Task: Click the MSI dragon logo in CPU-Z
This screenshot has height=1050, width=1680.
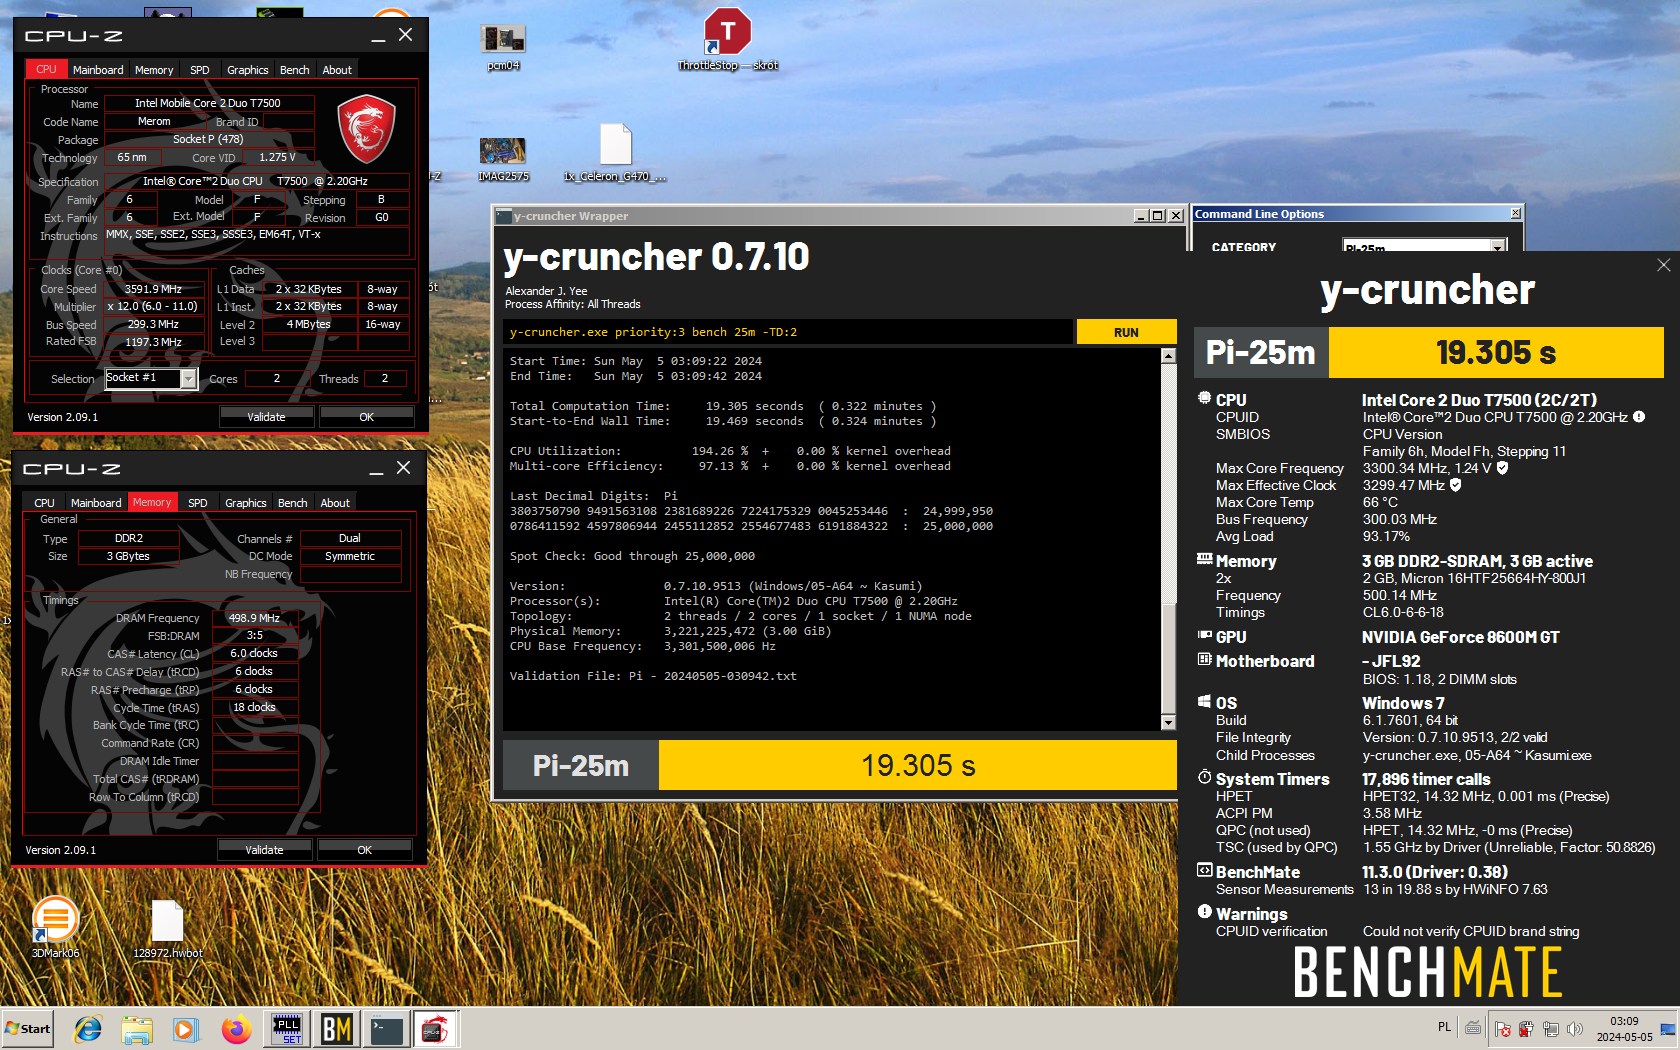Action: [x=366, y=128]
